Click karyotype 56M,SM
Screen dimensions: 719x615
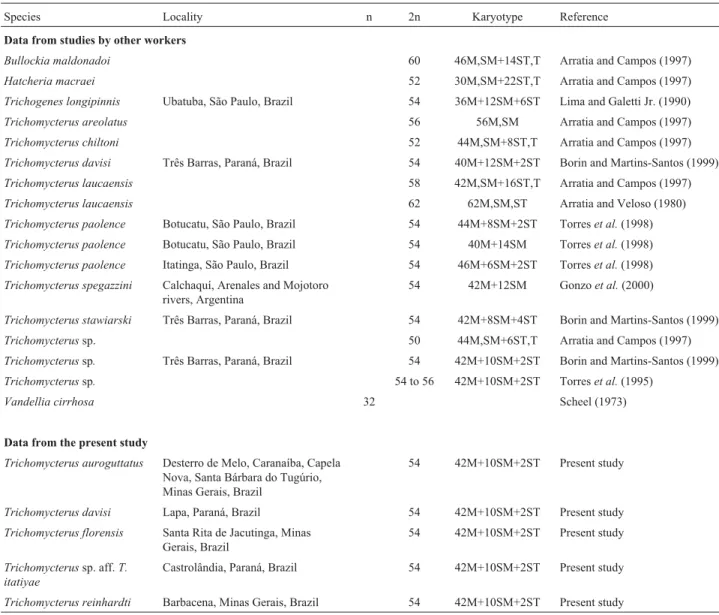pyautogui.click(x=497, y=122)
